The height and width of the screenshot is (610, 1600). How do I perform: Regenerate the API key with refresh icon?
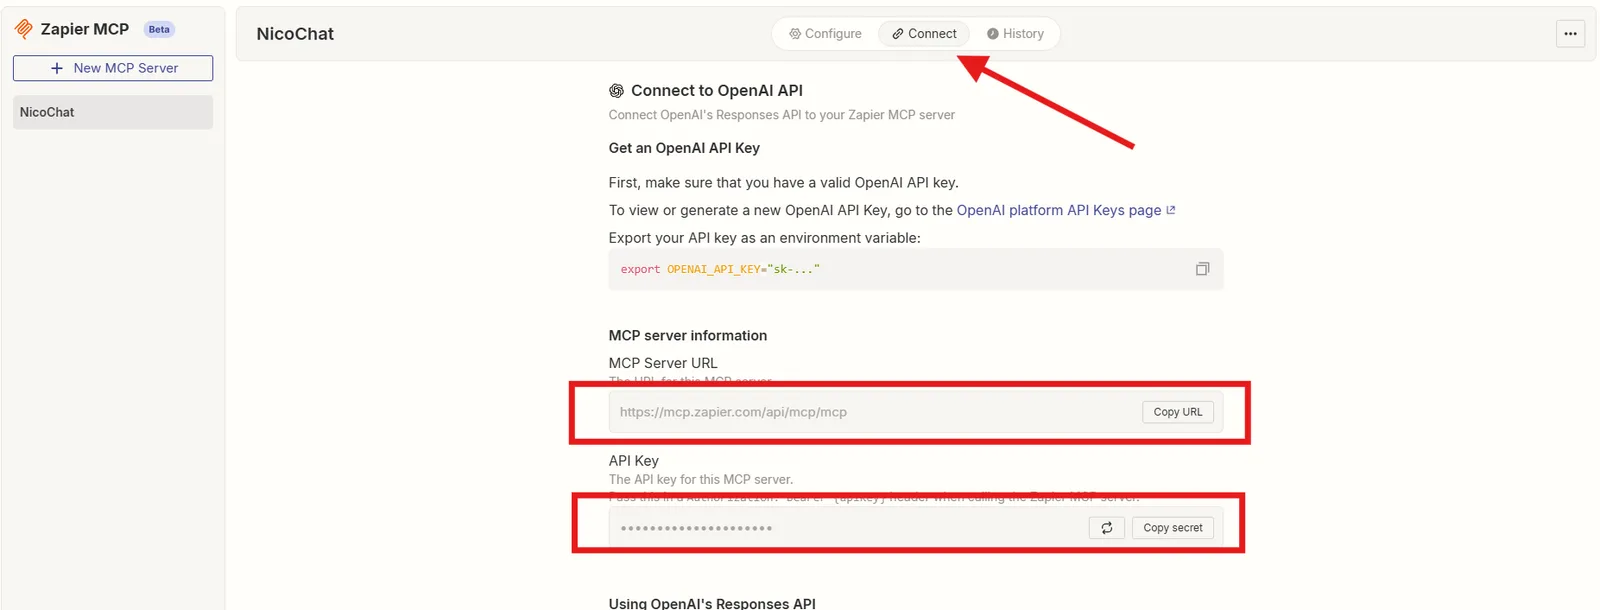[x=1107, y=528]
